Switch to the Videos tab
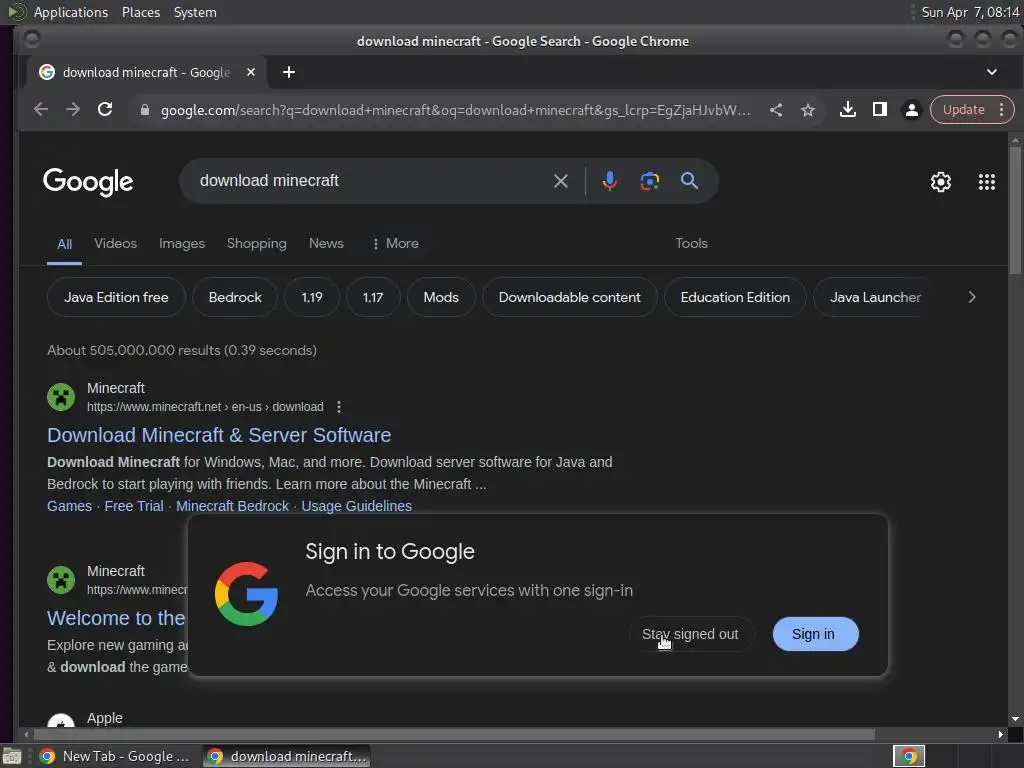This screenshot has height=768, width=1024. 116,243
